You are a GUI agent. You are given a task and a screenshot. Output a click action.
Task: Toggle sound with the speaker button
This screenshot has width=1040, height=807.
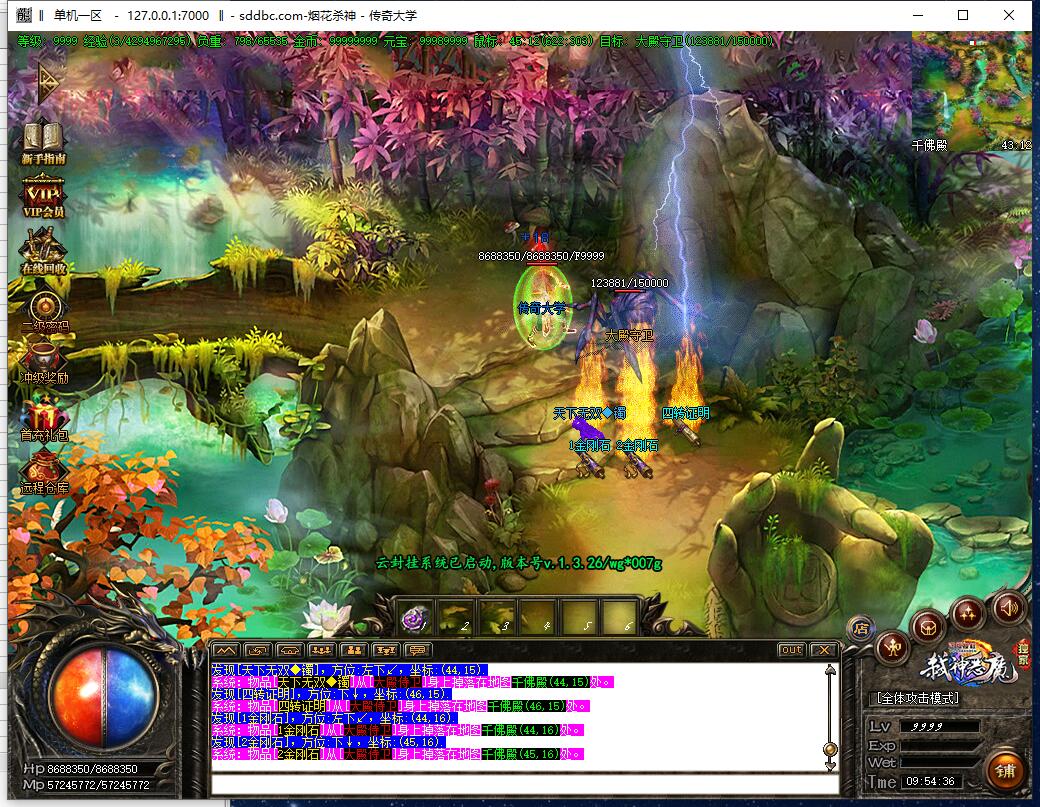tap(1009, 607)
